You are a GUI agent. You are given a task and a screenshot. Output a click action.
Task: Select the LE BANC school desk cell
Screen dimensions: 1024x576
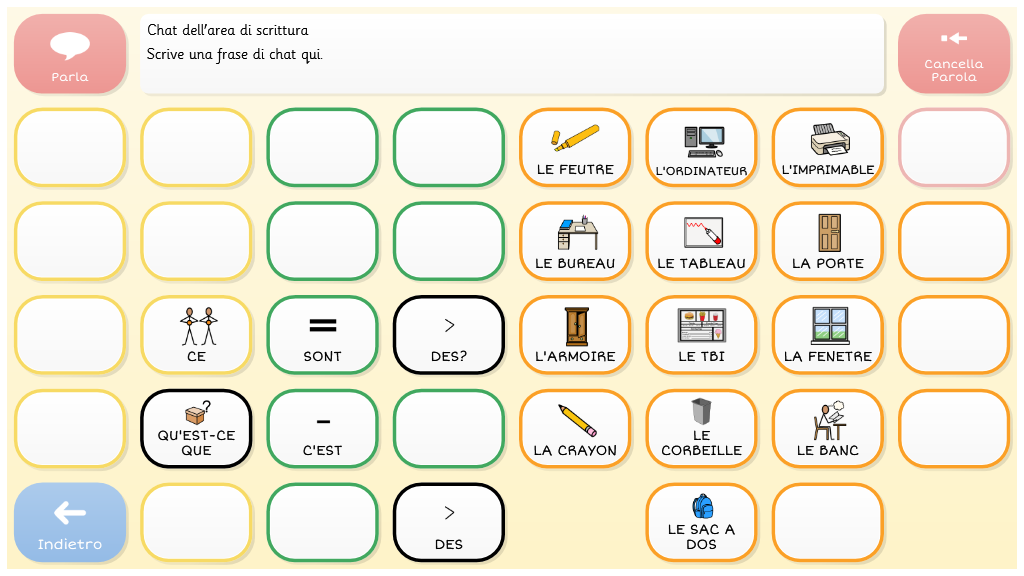pyautogui.click(x=827, y=429)
